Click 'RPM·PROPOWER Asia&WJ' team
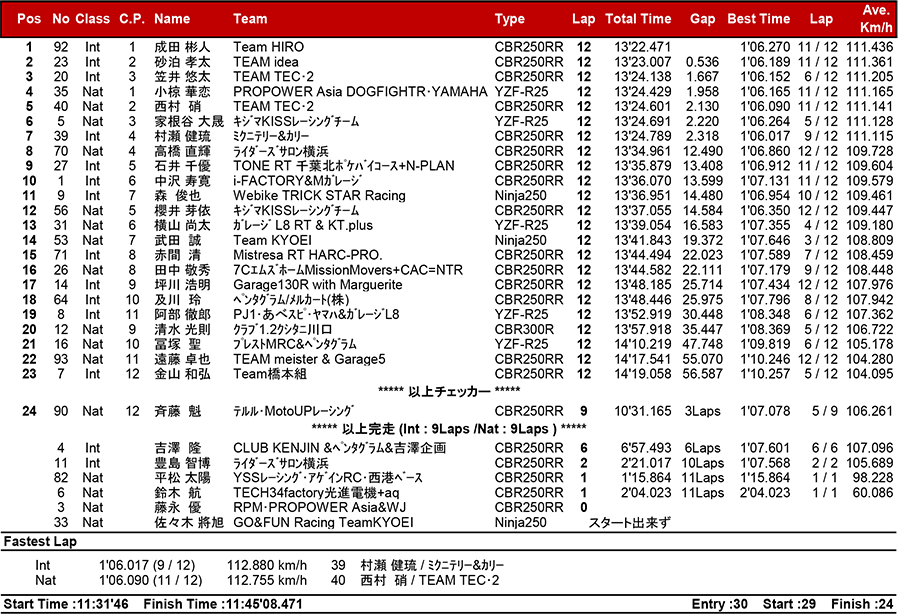Image resolution: width=900 pixels, height=615 pixels. pyautogui.click(x=319, y=508)
